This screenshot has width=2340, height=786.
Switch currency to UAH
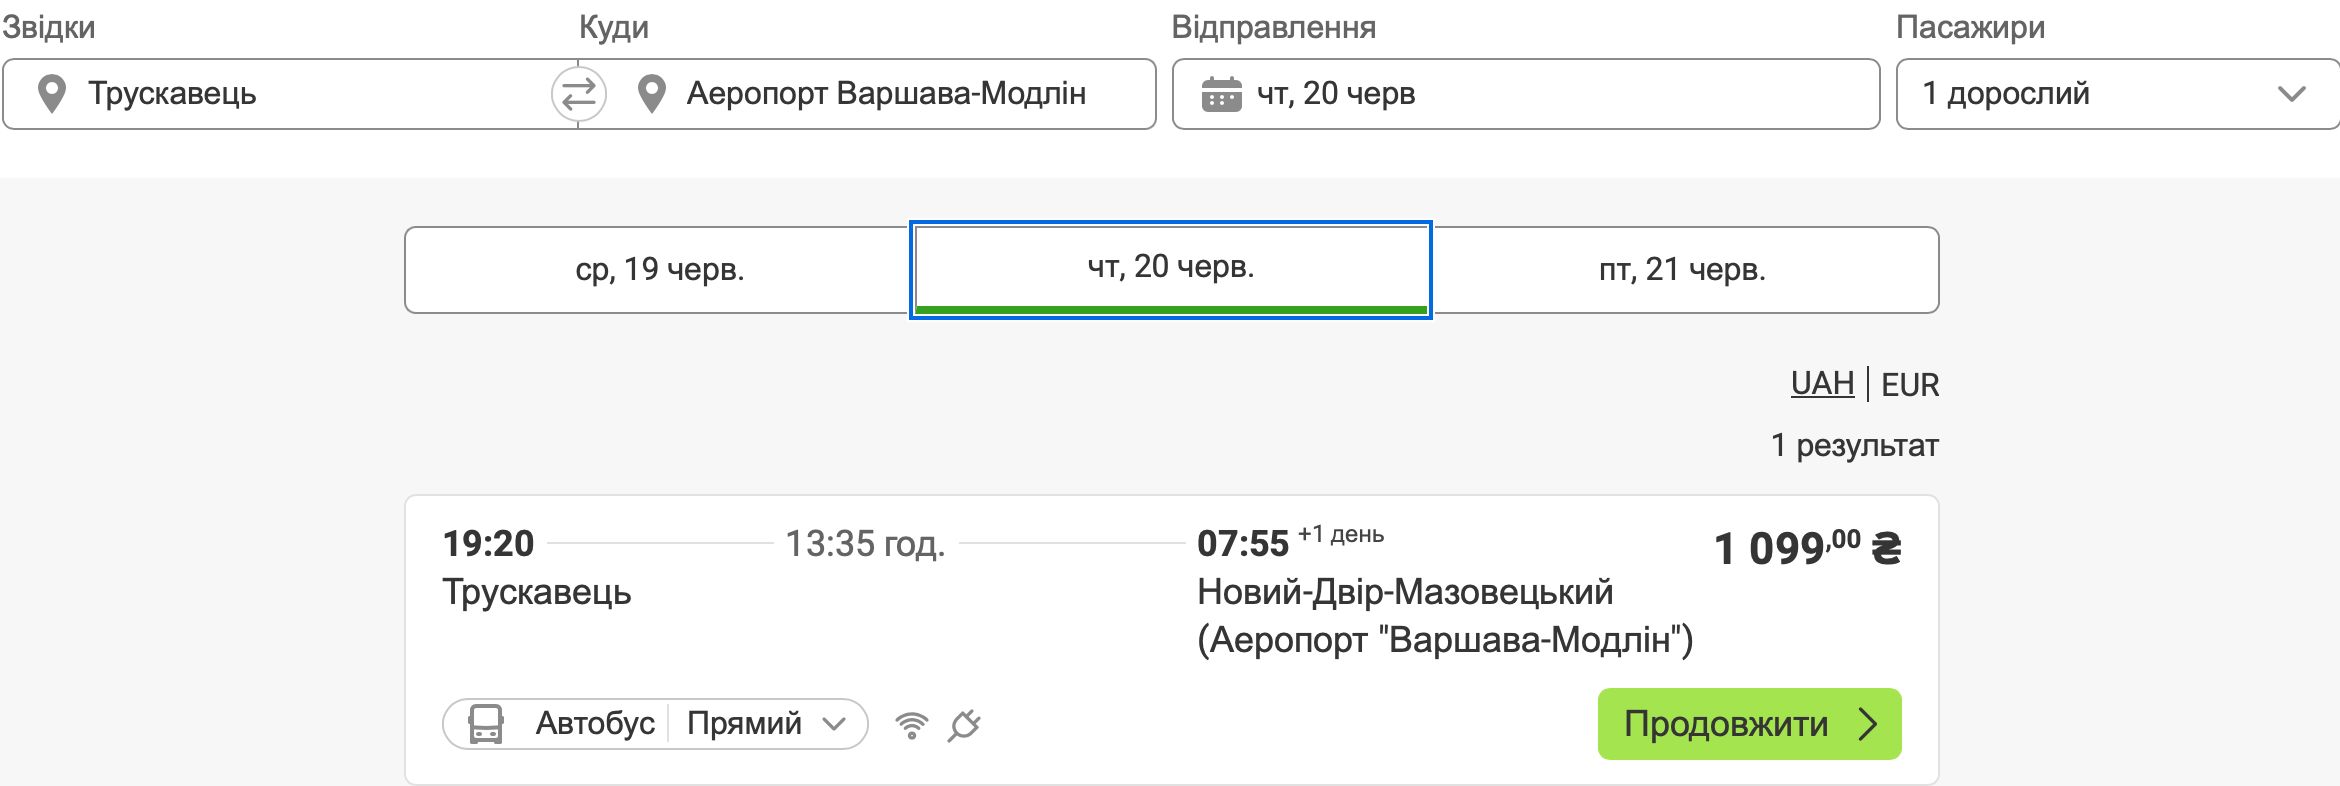[x=1822, y=384]
